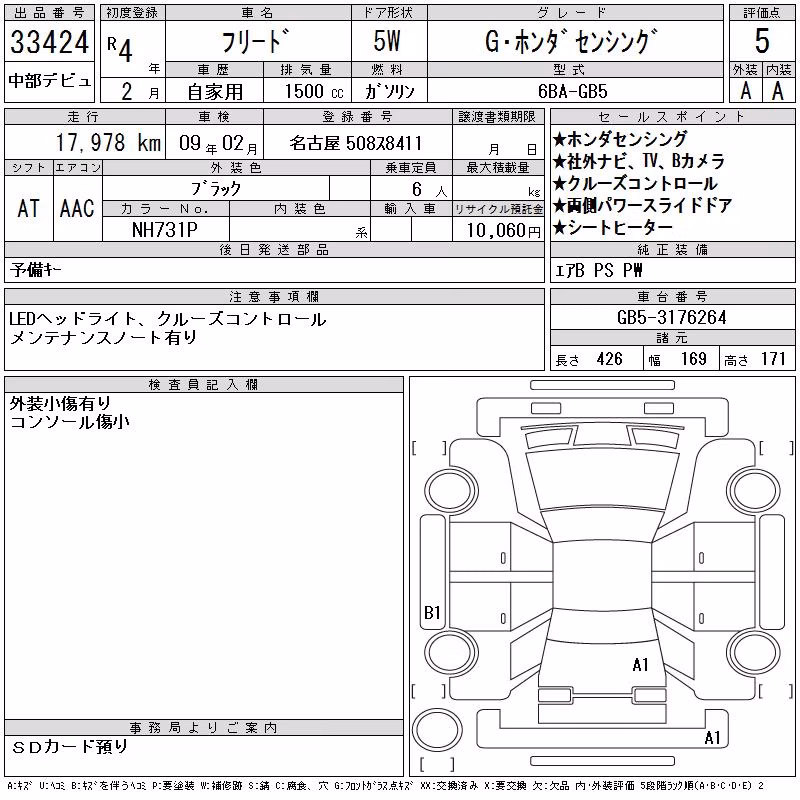800x800 pixels.
Task: Click the grade G・ホンダセンシング
Action: (571, 41)
